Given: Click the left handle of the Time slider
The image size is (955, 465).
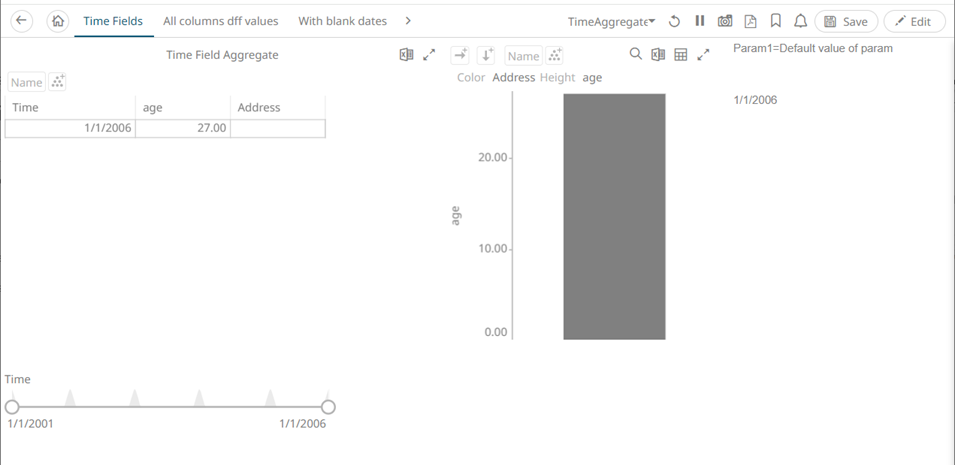Looking at the screenshot, I should (x=12, y=407).
